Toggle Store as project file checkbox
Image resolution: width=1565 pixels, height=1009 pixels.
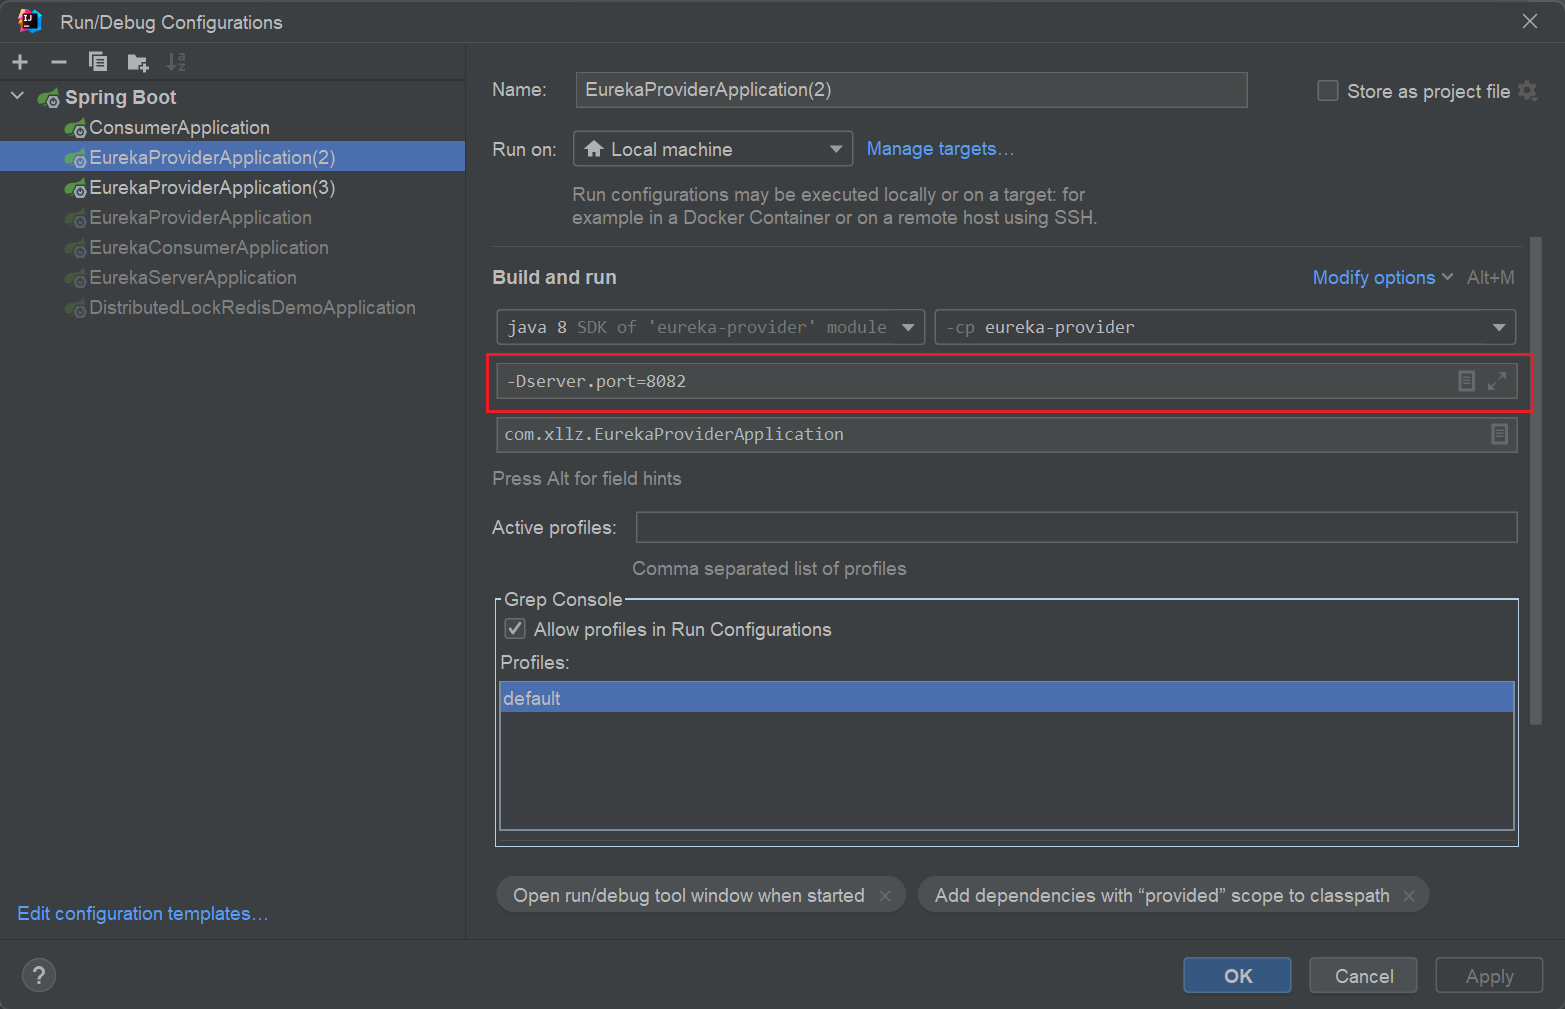[x=1328, y=91]
